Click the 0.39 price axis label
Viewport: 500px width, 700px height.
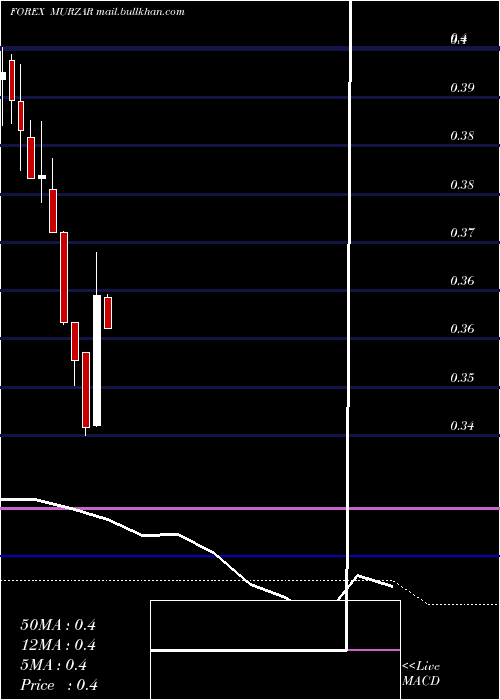click(x=462, y=88)
